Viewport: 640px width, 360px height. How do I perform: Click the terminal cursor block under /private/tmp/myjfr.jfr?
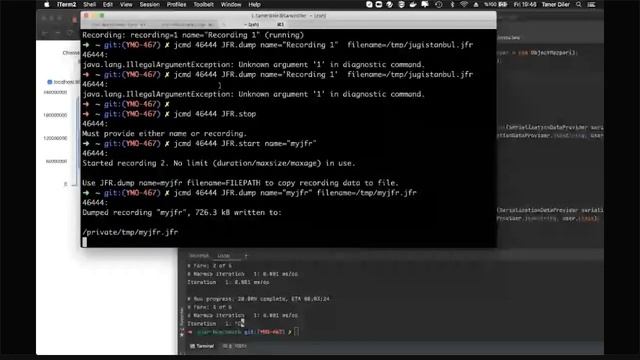click(84, 242)
